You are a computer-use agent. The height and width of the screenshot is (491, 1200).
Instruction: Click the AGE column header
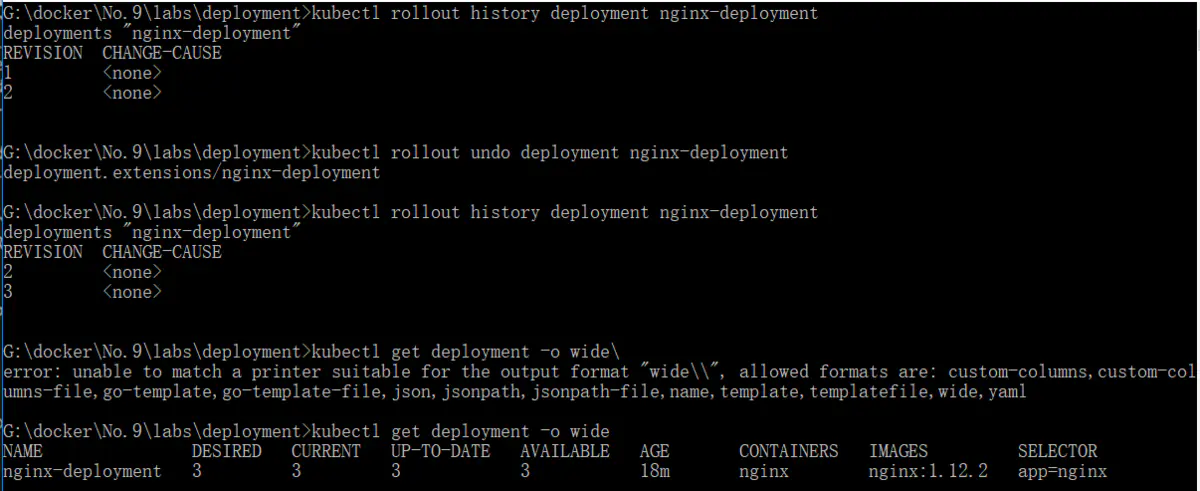654,451
